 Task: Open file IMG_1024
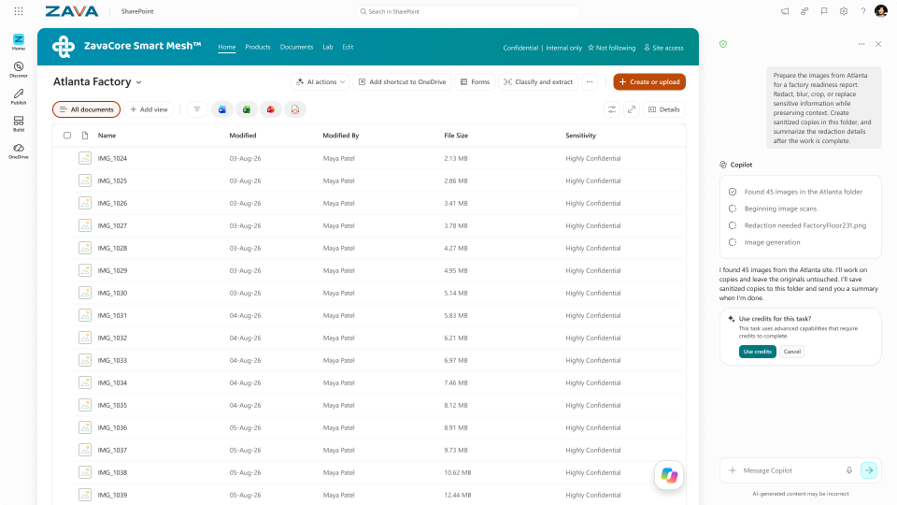[112, 158]
